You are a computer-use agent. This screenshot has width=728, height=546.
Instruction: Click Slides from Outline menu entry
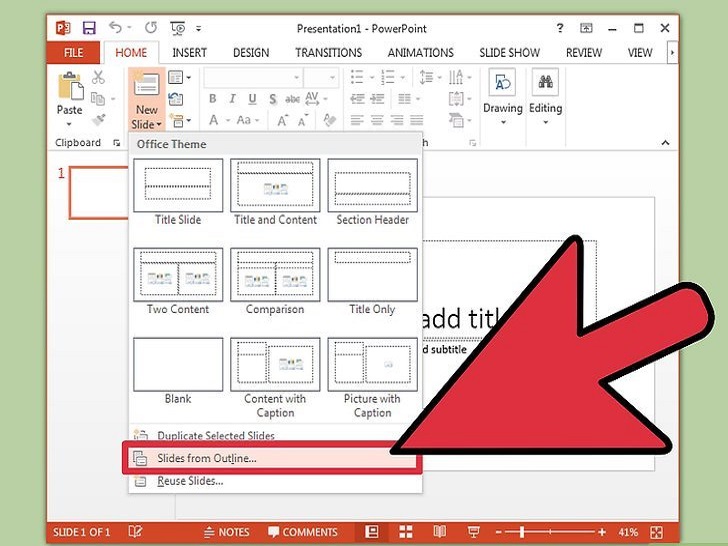point(273,458)
